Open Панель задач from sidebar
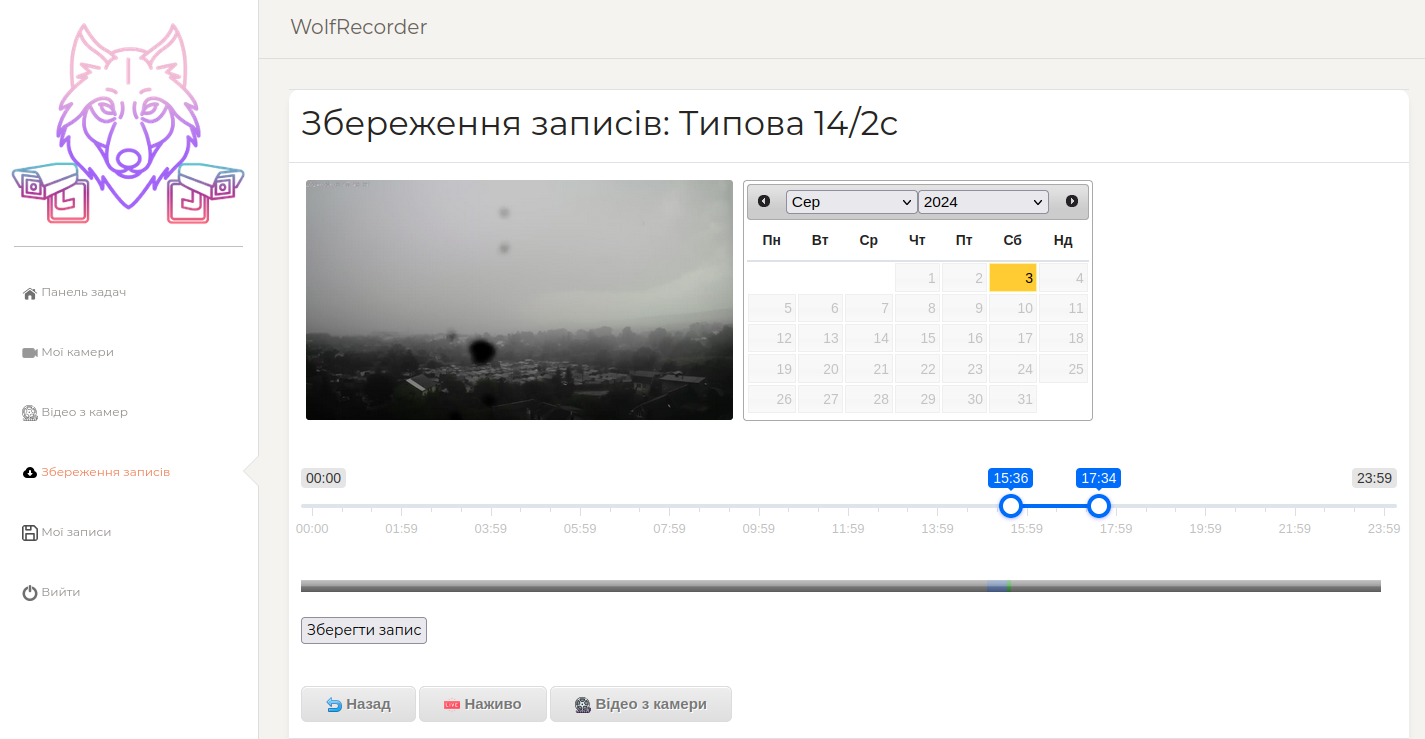Viewport: 1425px width, 739px height. (83, 293)
